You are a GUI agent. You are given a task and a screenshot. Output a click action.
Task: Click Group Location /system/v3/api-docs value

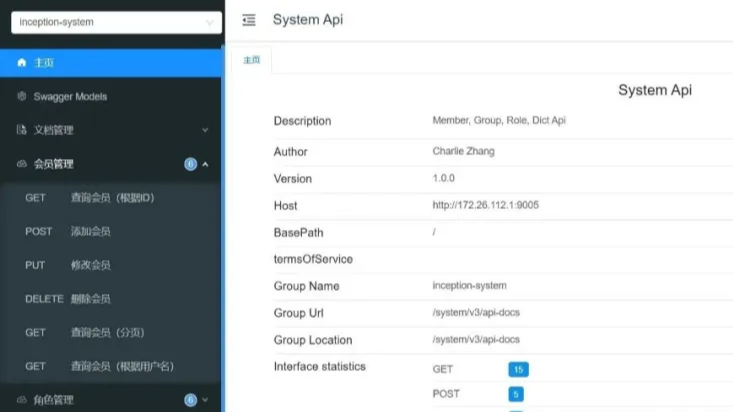coord(476,340)
